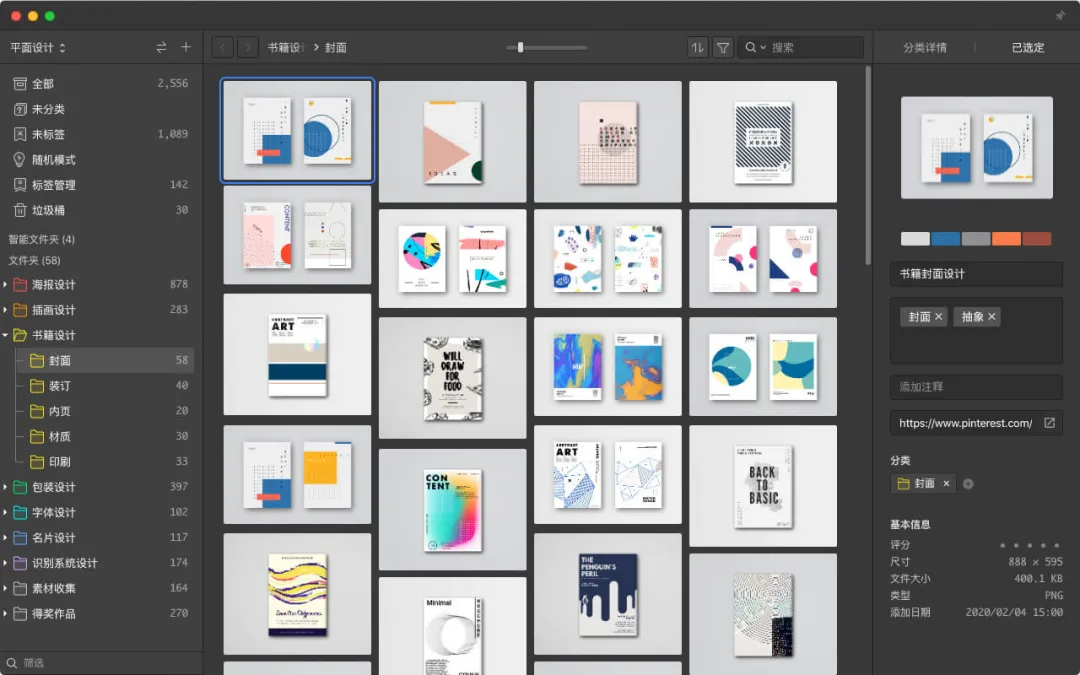Viewport: 1080px width, 675px height.
Task: Click the orange color swatch in palette
Action: (1006, 239)
